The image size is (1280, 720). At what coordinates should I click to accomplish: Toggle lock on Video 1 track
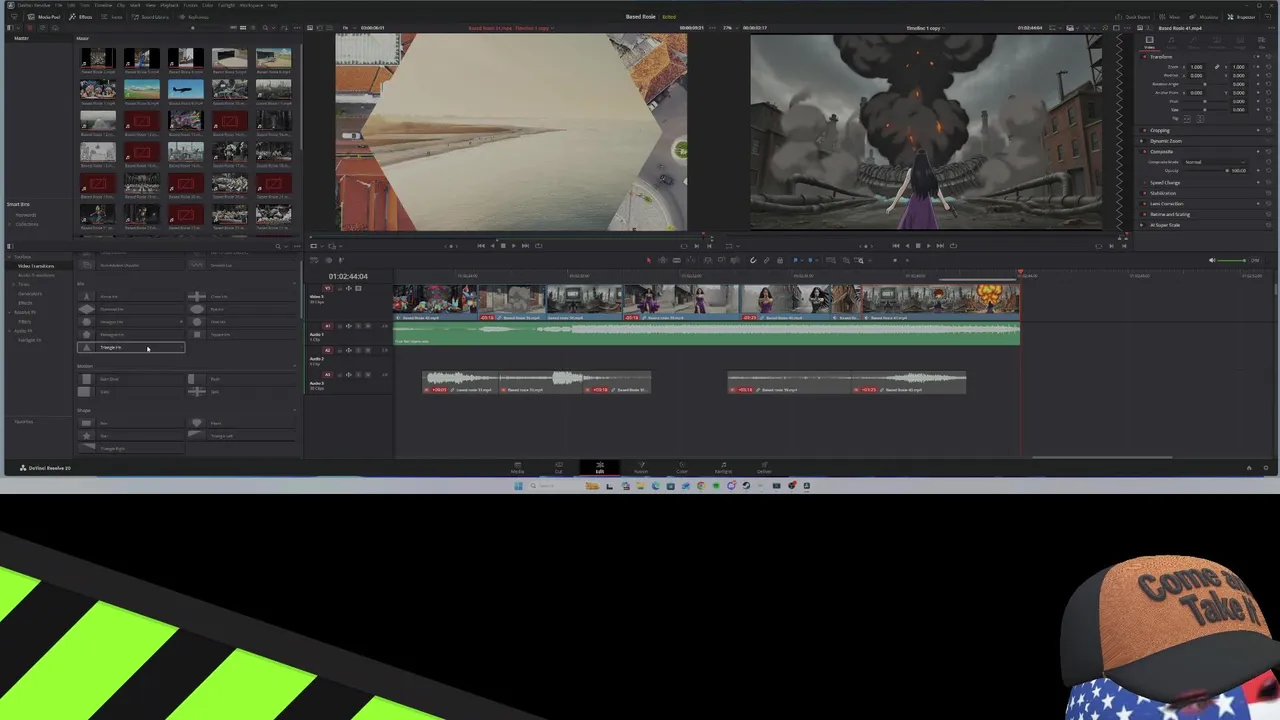point(340,289)
